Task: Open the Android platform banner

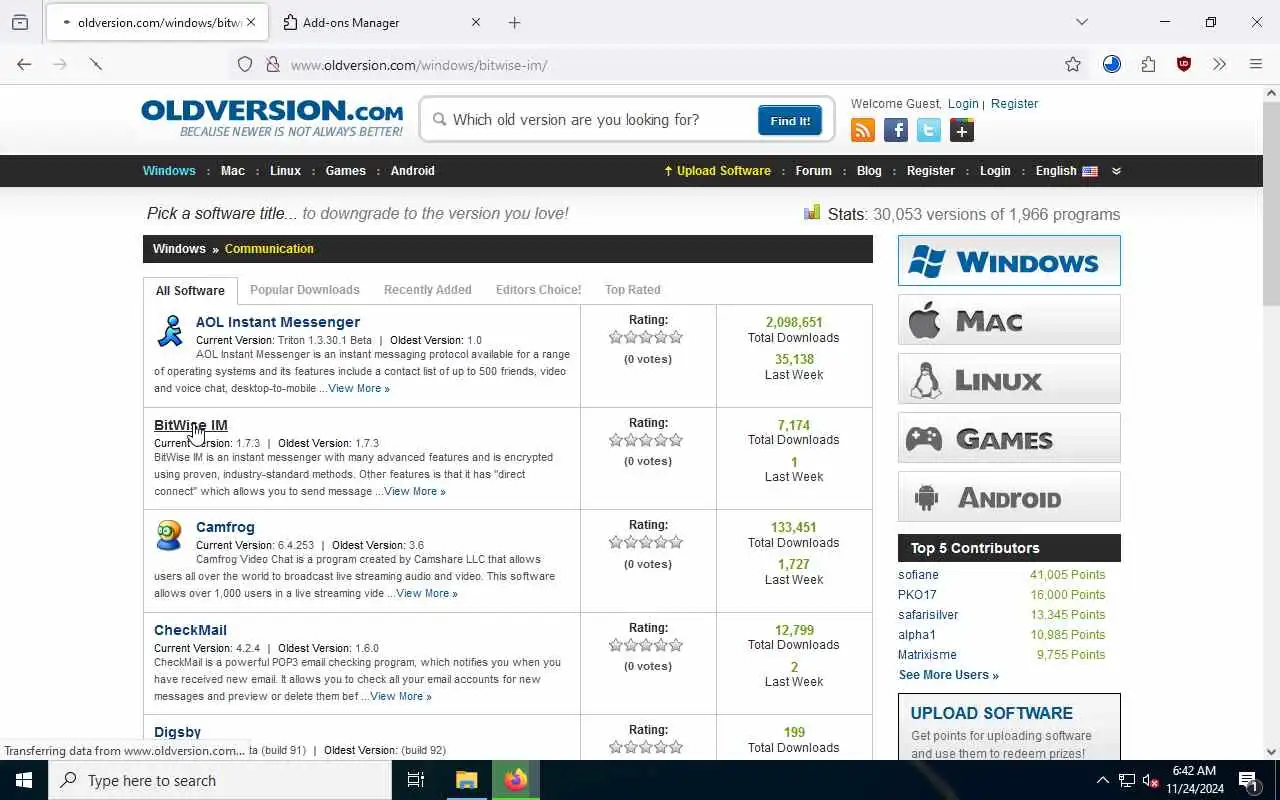Action: coord(1009,497)
